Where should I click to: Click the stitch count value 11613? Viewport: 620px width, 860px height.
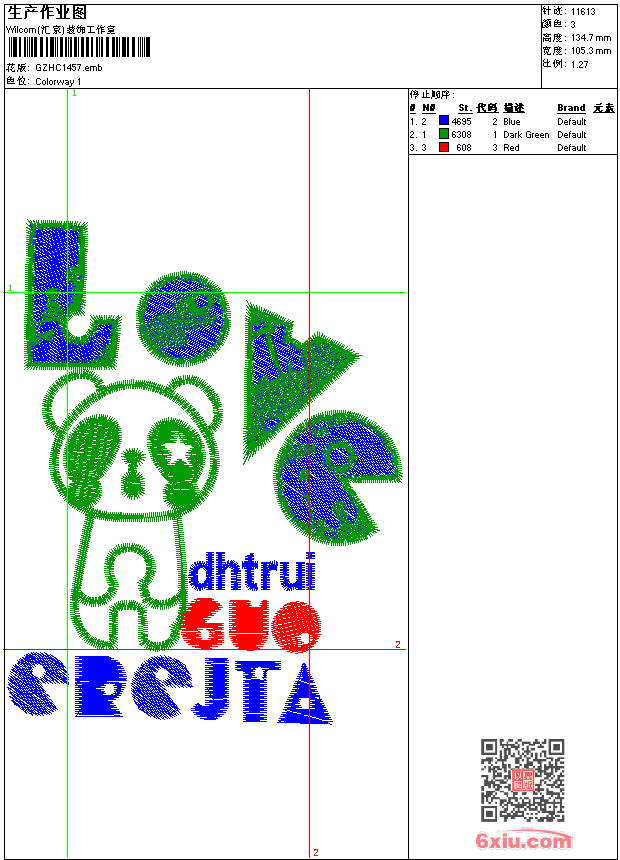pyautogui.click(x=583, y=12)
